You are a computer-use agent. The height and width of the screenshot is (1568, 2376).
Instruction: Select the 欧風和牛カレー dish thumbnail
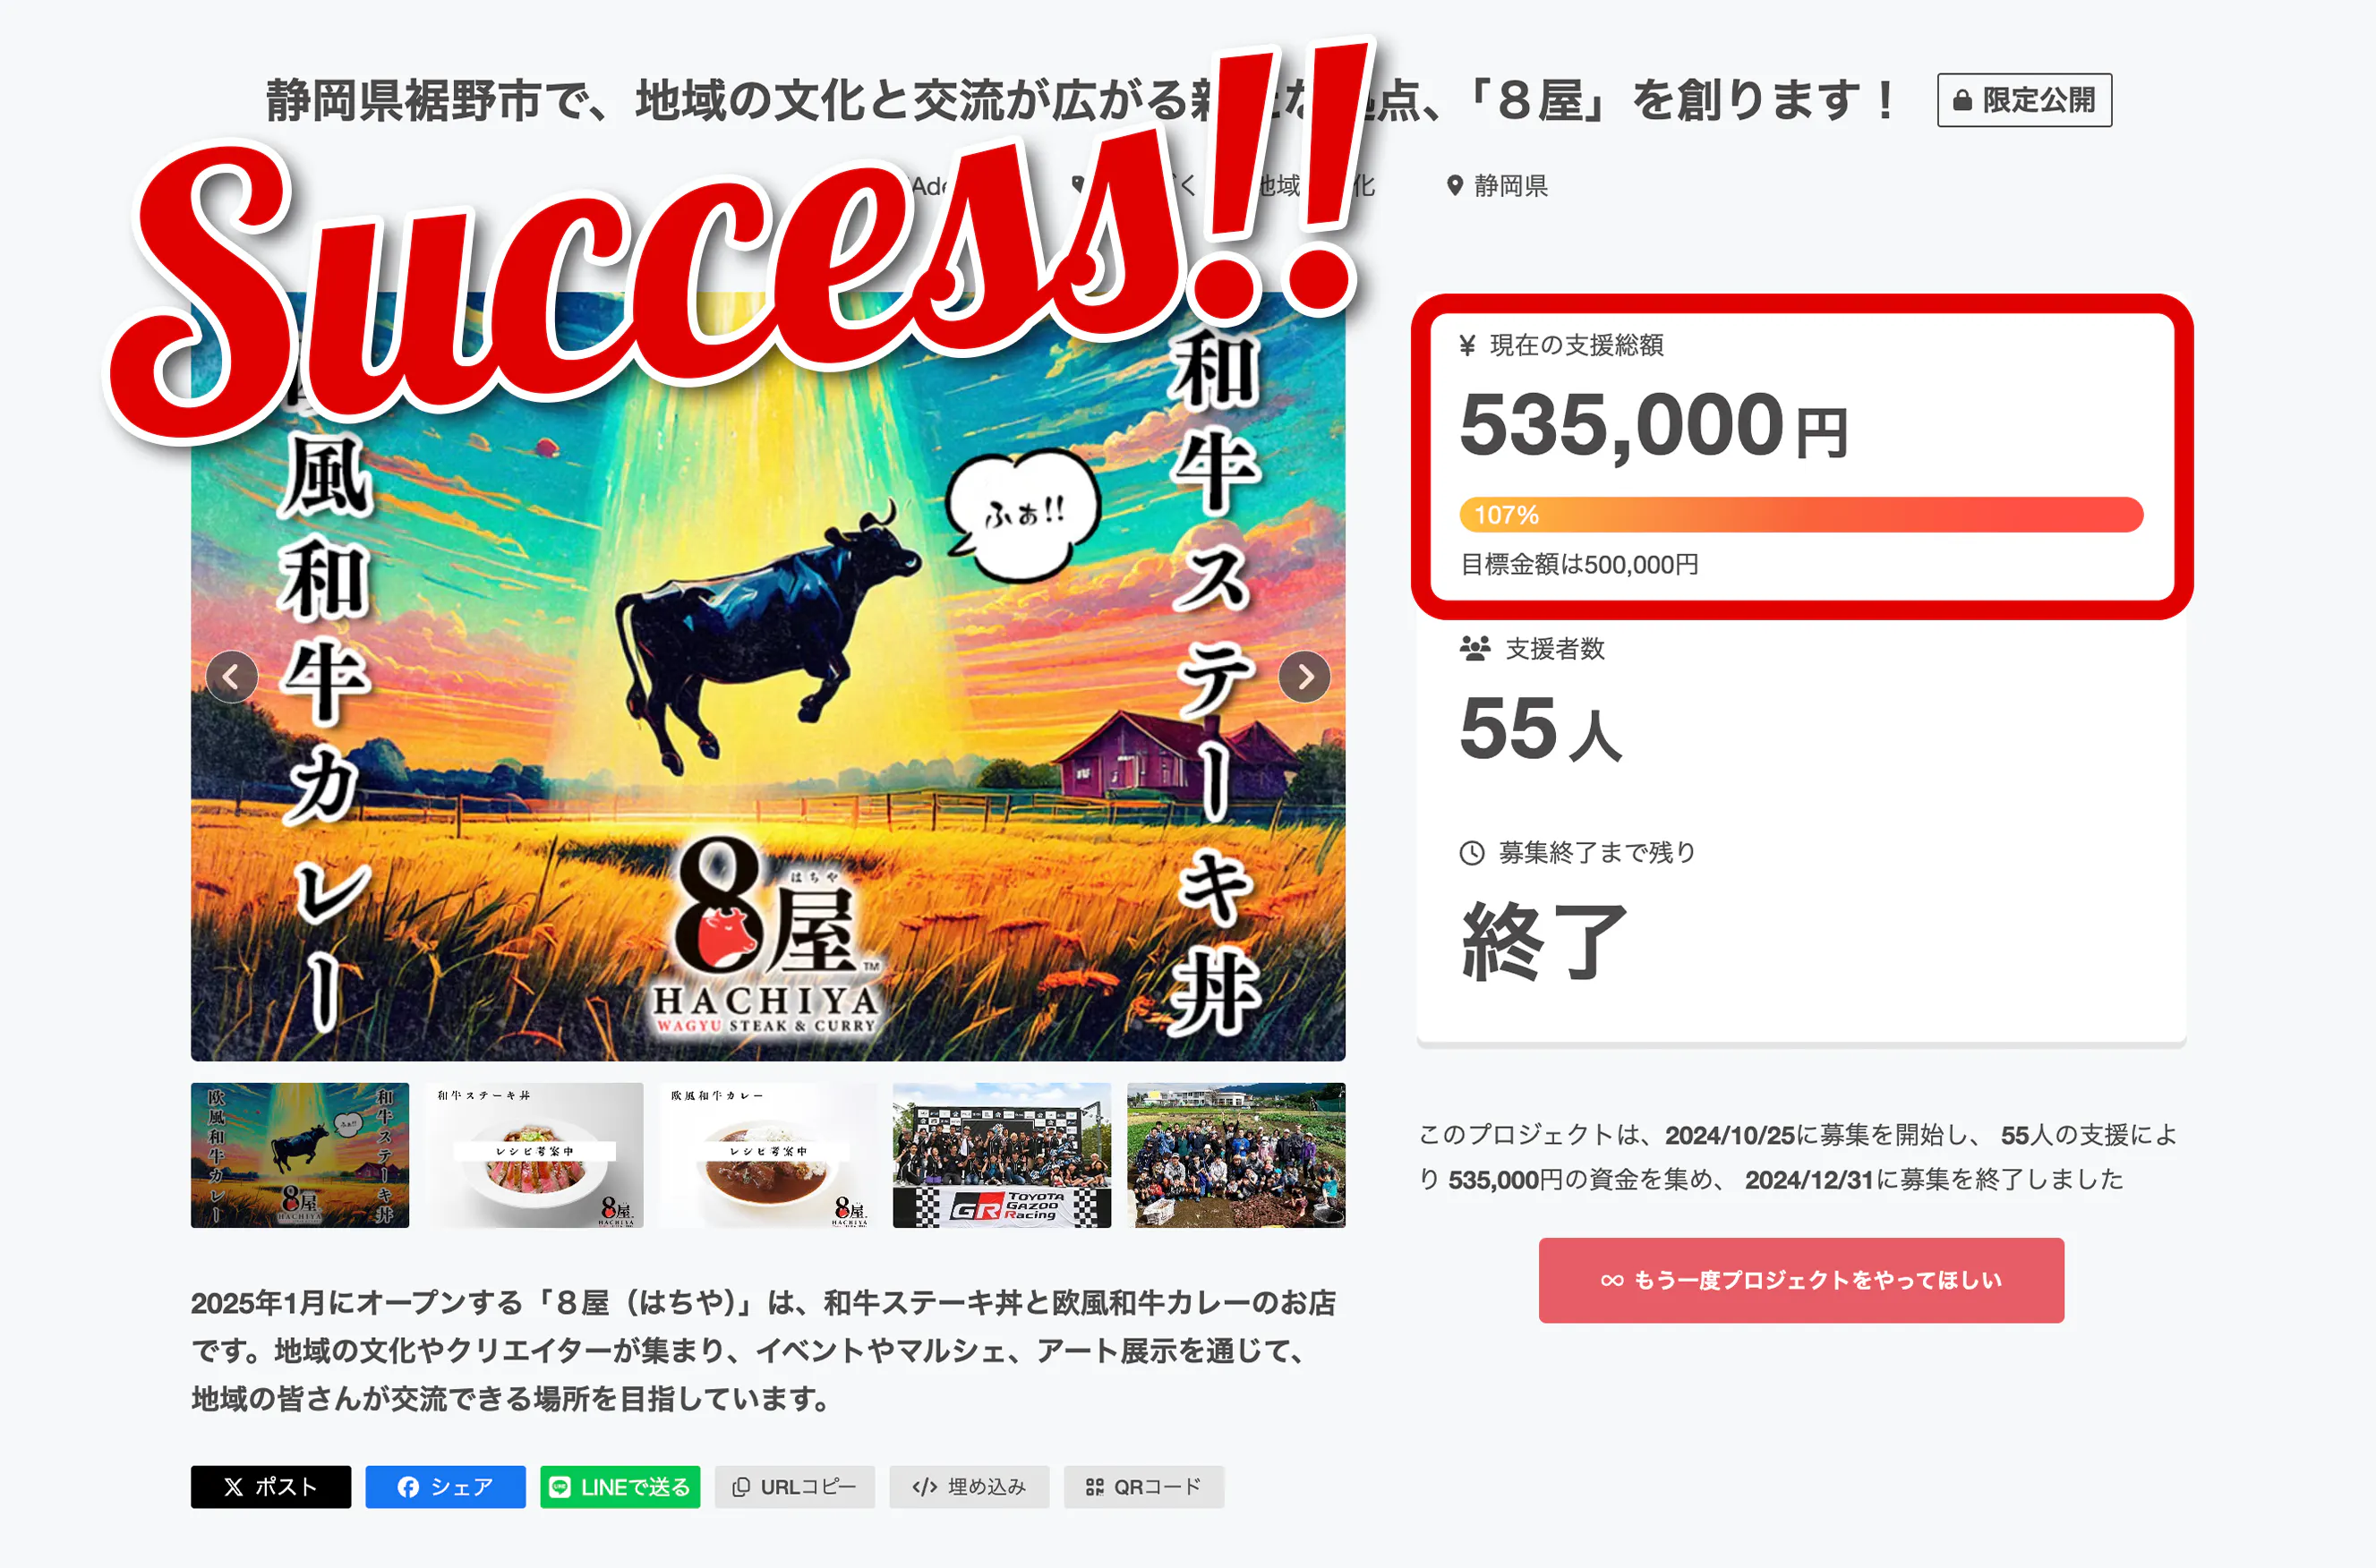click(x=768, y=1155)
